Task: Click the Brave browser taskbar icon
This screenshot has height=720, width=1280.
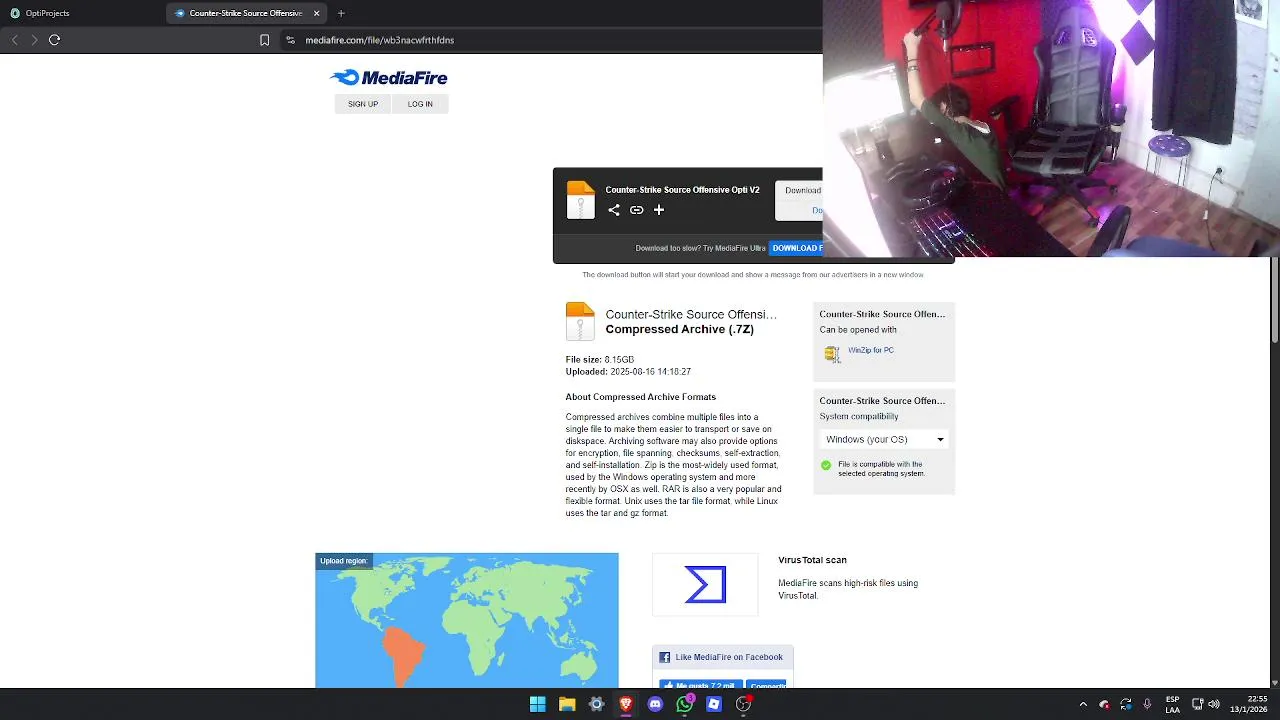Action: (626, 704)
